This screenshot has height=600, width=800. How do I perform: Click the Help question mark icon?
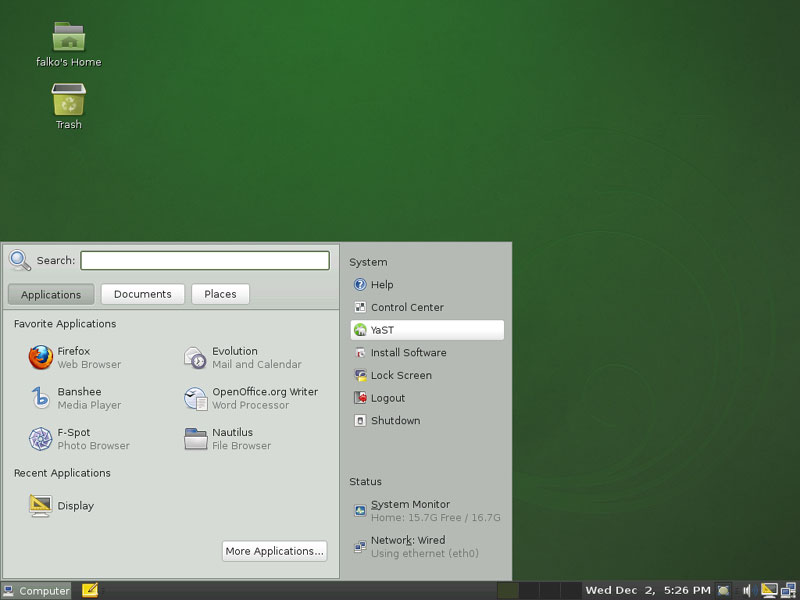360,285
